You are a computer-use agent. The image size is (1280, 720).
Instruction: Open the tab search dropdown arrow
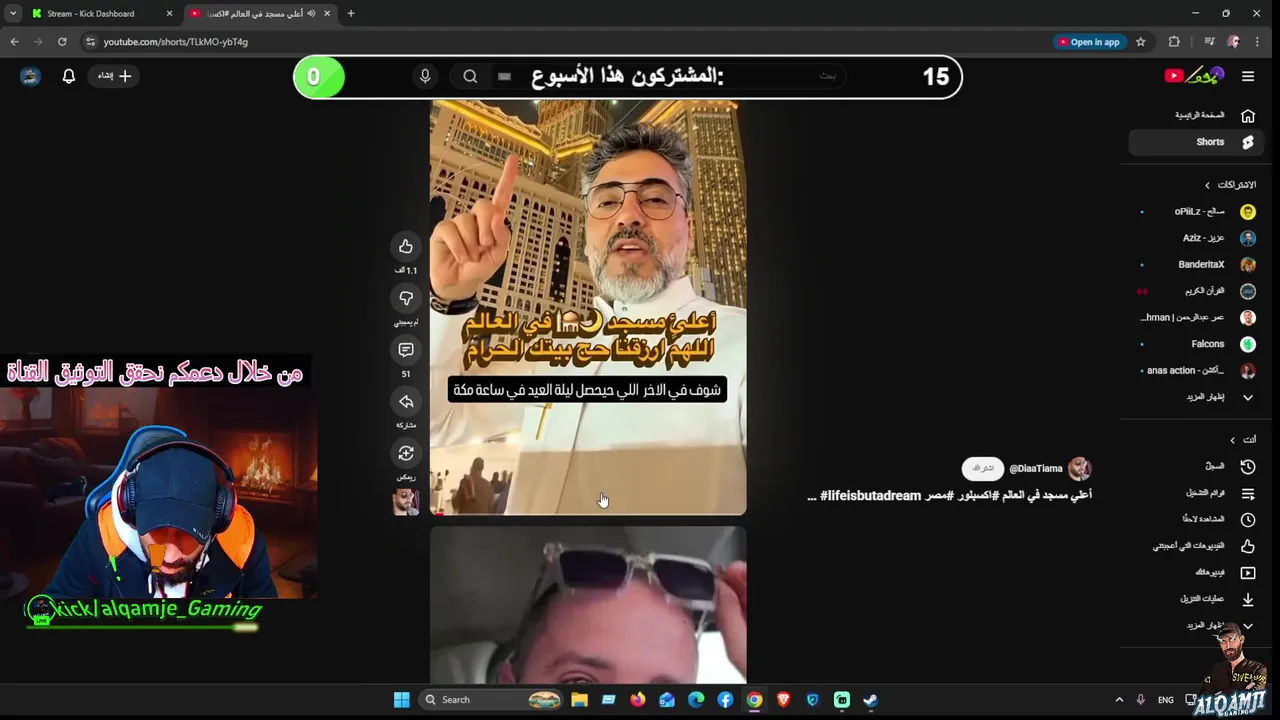(x=12, y=13)
